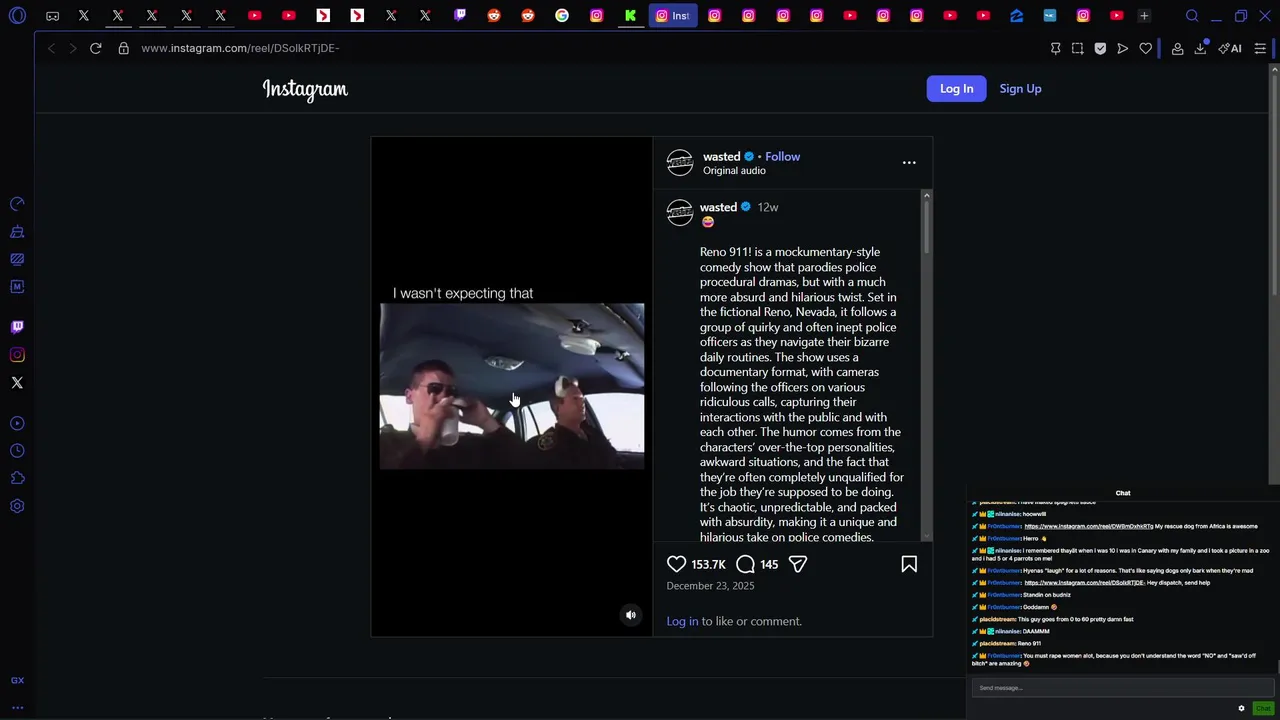The height and width of the screenshot is (720, 1280).
Task: Open Extensions cube in sidebar
Action: (x=17, y=478)
